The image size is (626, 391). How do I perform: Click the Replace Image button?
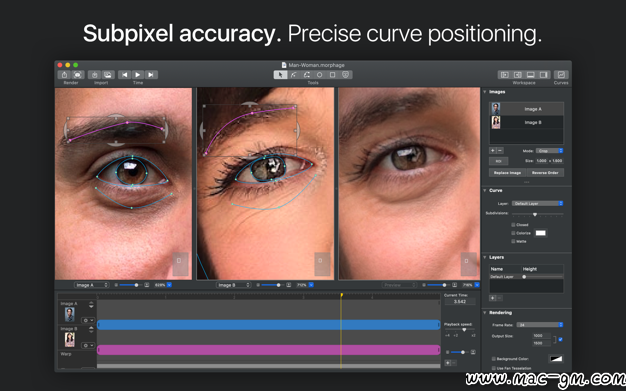click(507, 173)
